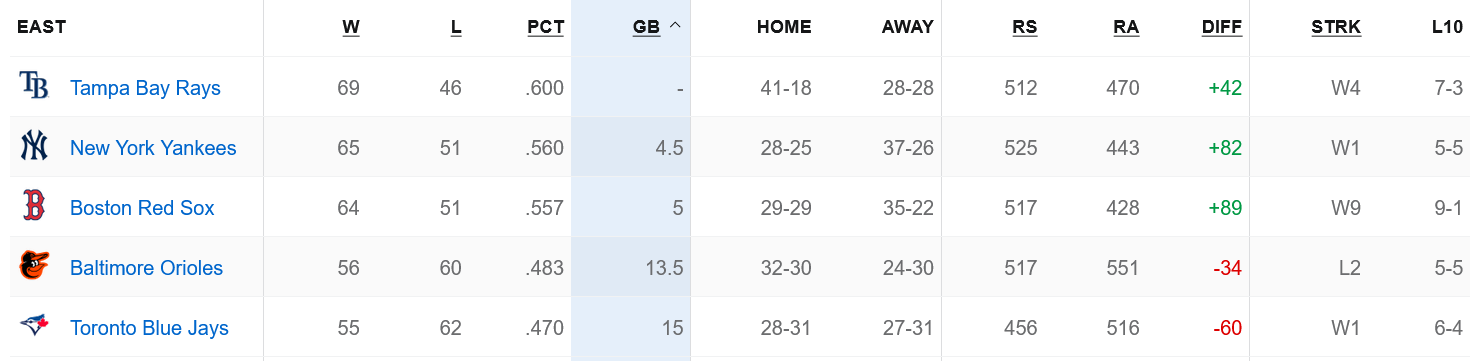1480x361 pixels.
Task: Select the Yankees 4.5 games-back cell
Action: (631, 147)
